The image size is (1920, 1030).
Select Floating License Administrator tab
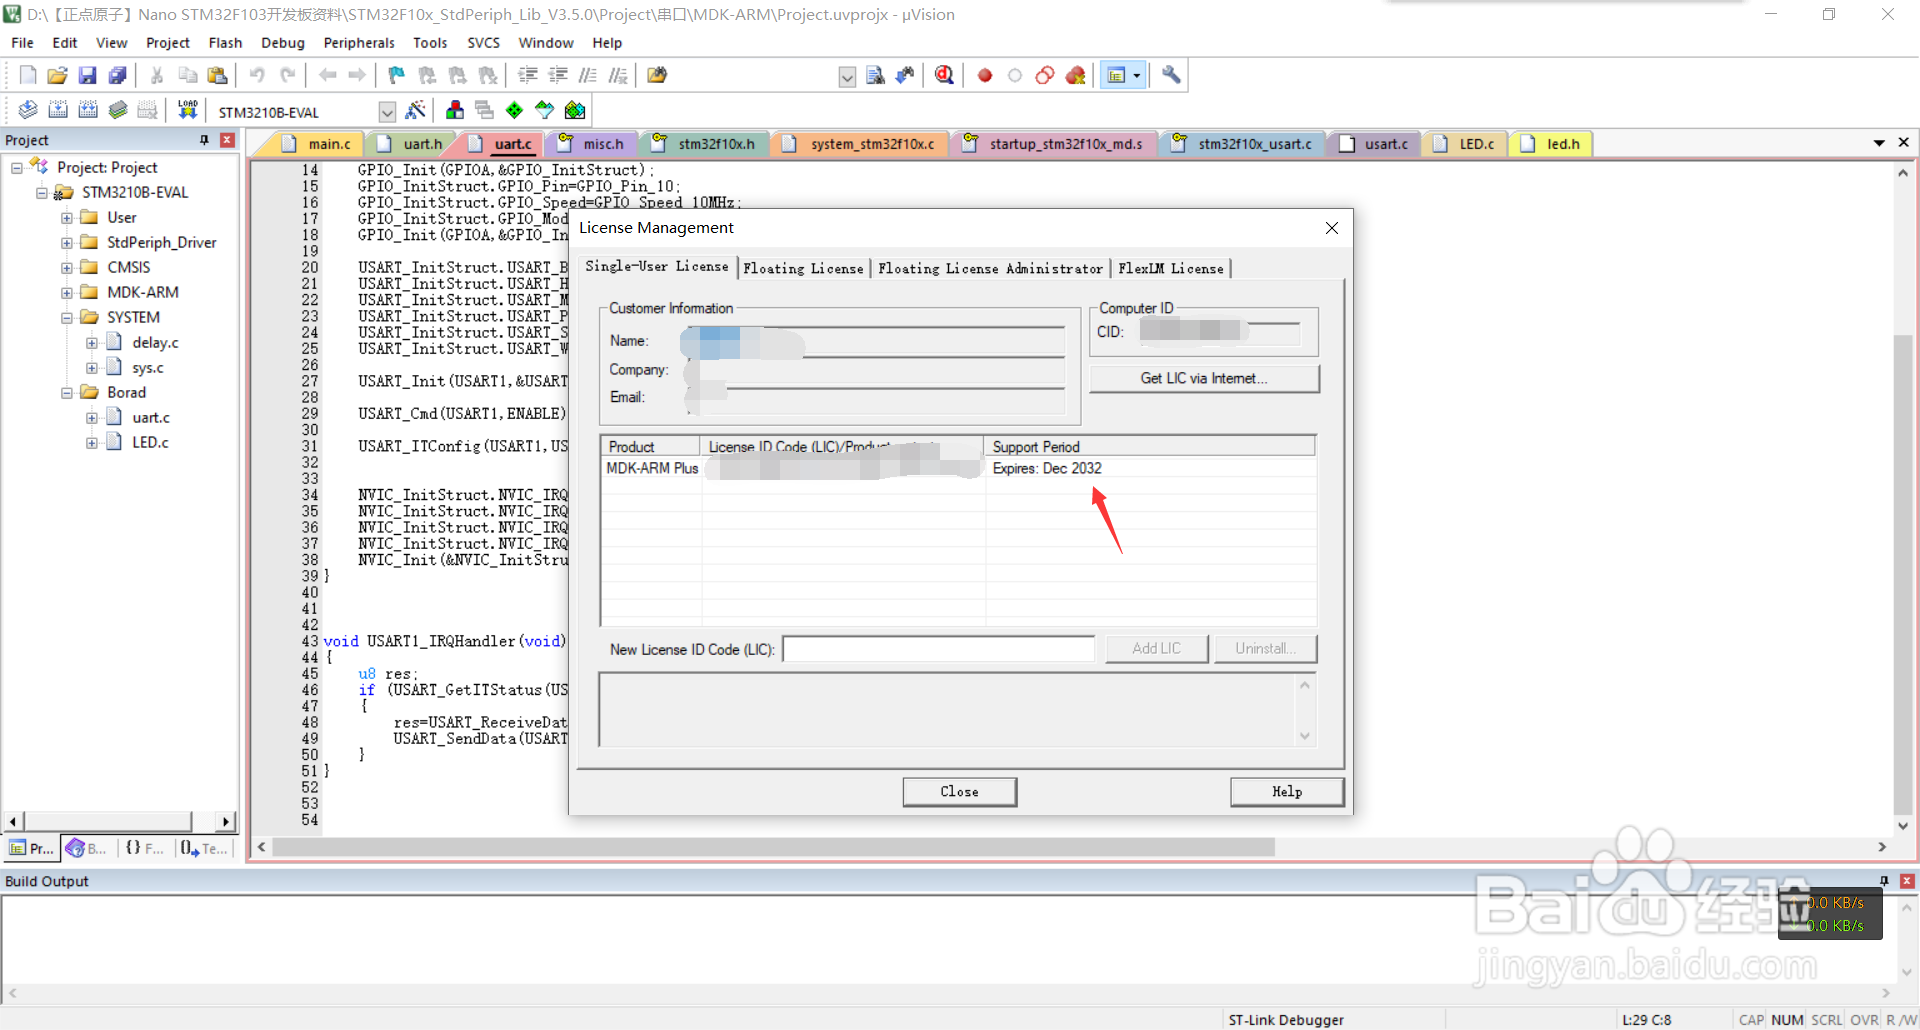click(990, 268)
